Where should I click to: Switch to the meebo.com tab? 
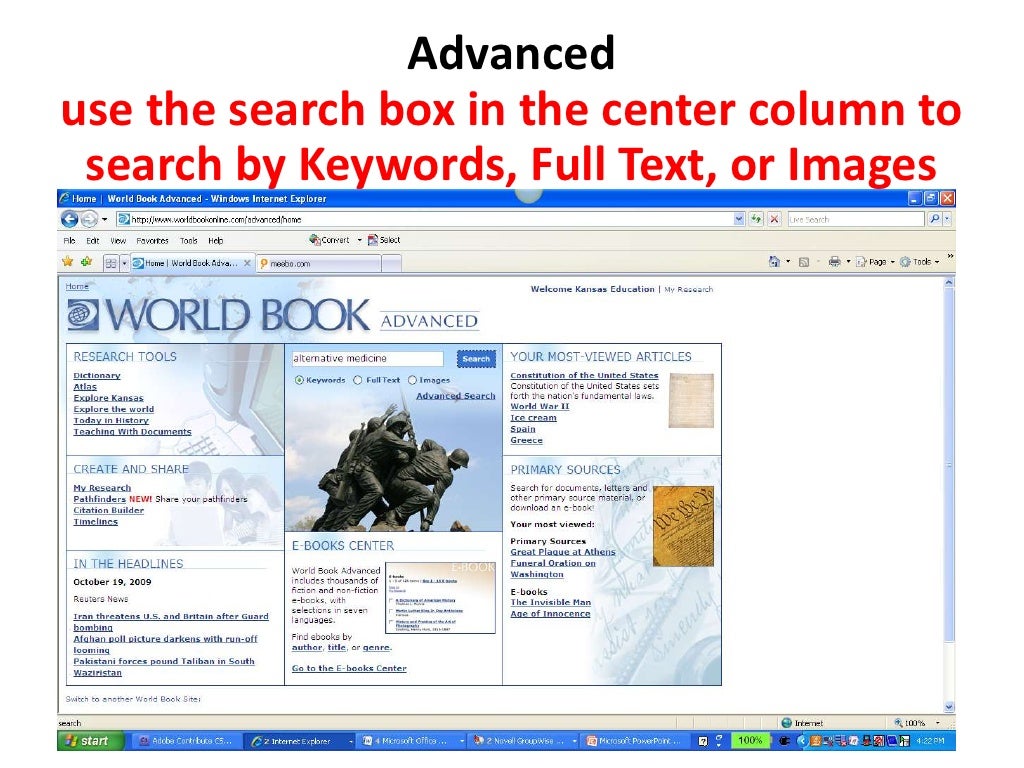[319, 264]
